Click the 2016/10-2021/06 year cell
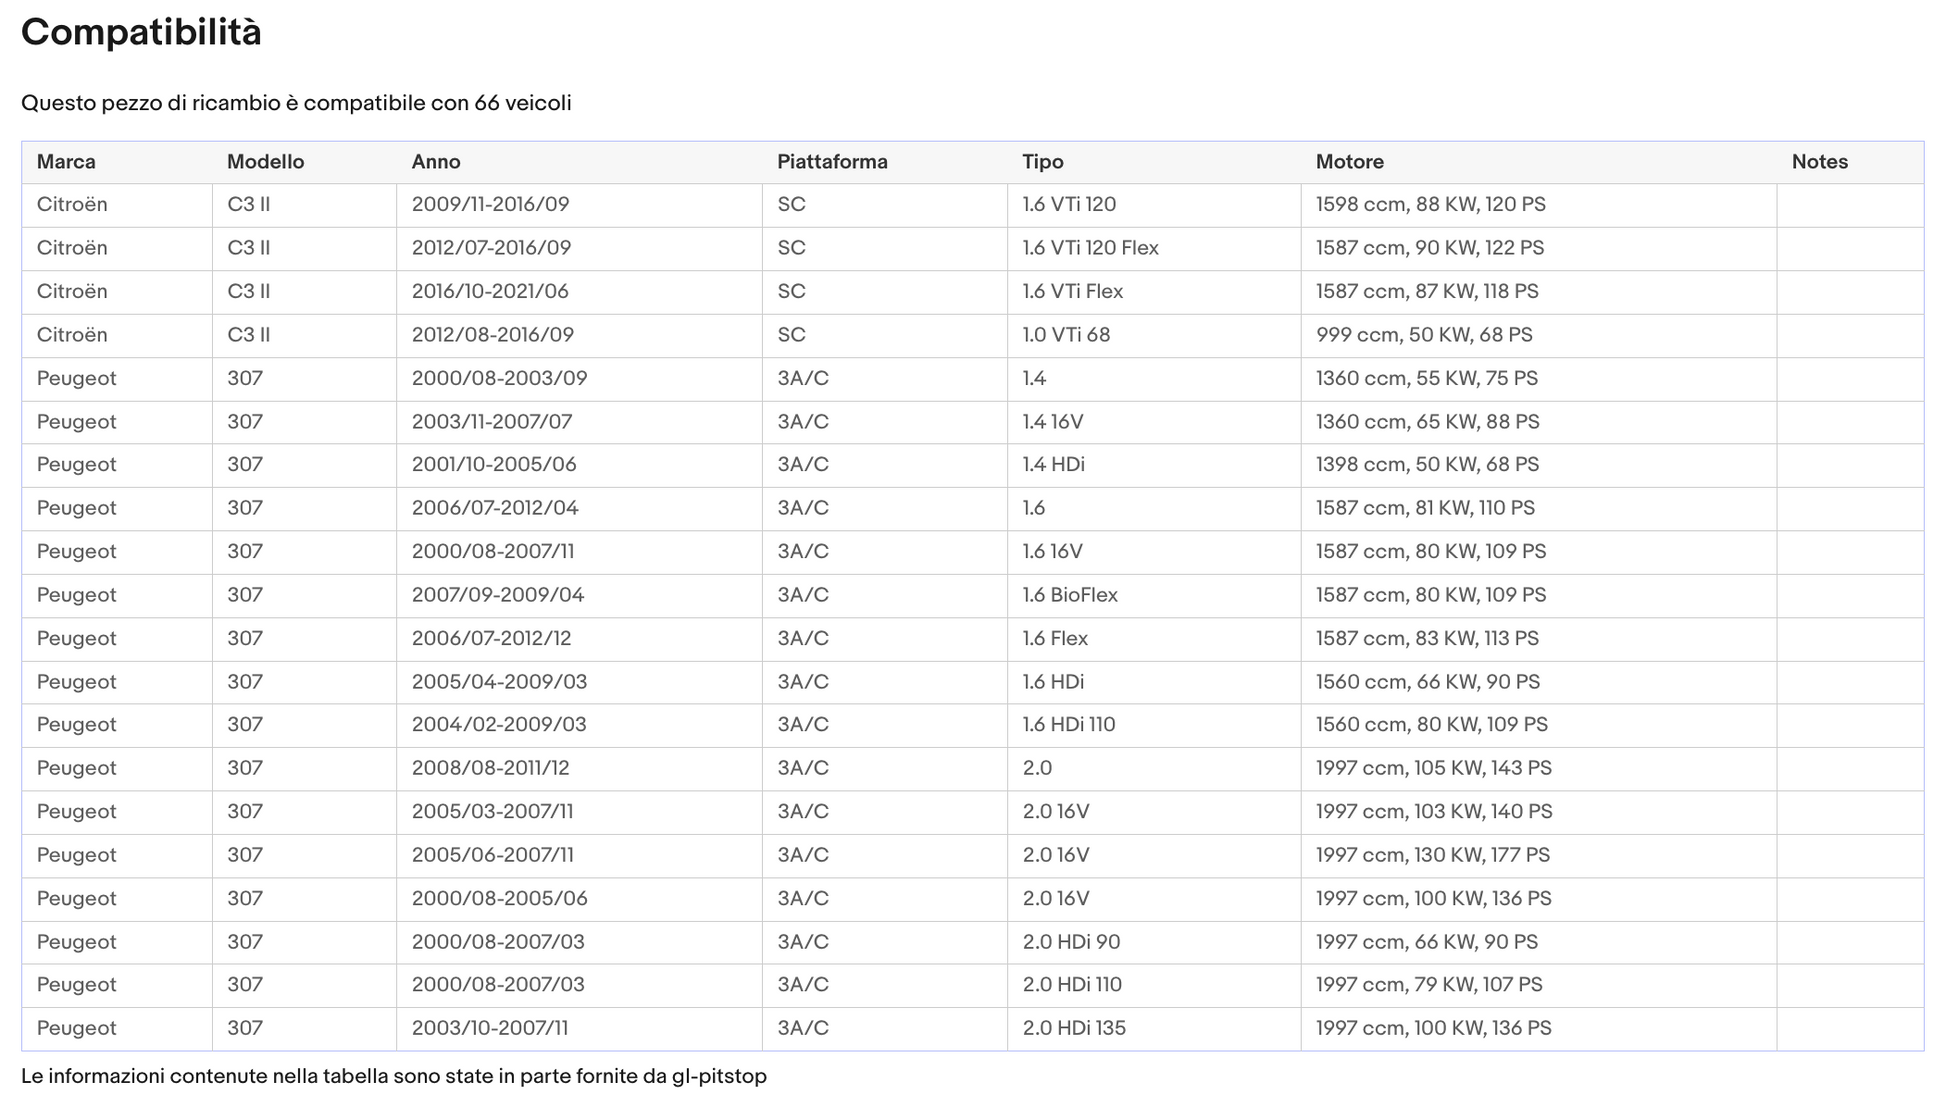The height and width of the screenshot is (1107, 1946). (x=579, y=292)
